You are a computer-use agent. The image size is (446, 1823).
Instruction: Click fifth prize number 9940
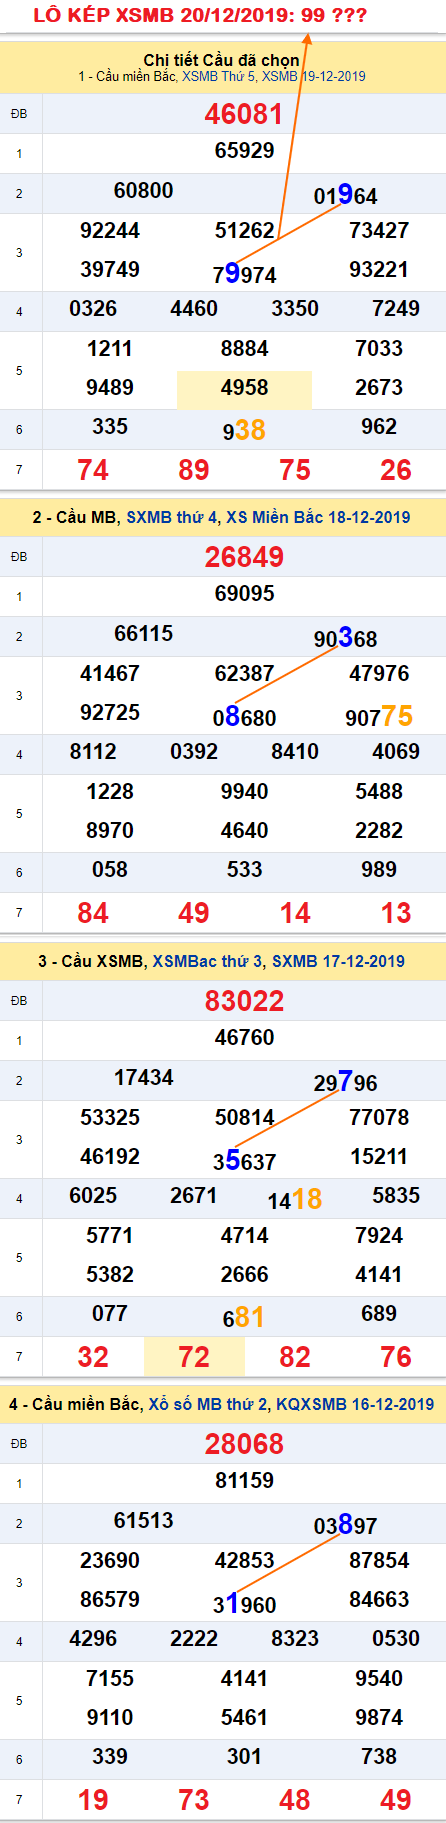244,792
